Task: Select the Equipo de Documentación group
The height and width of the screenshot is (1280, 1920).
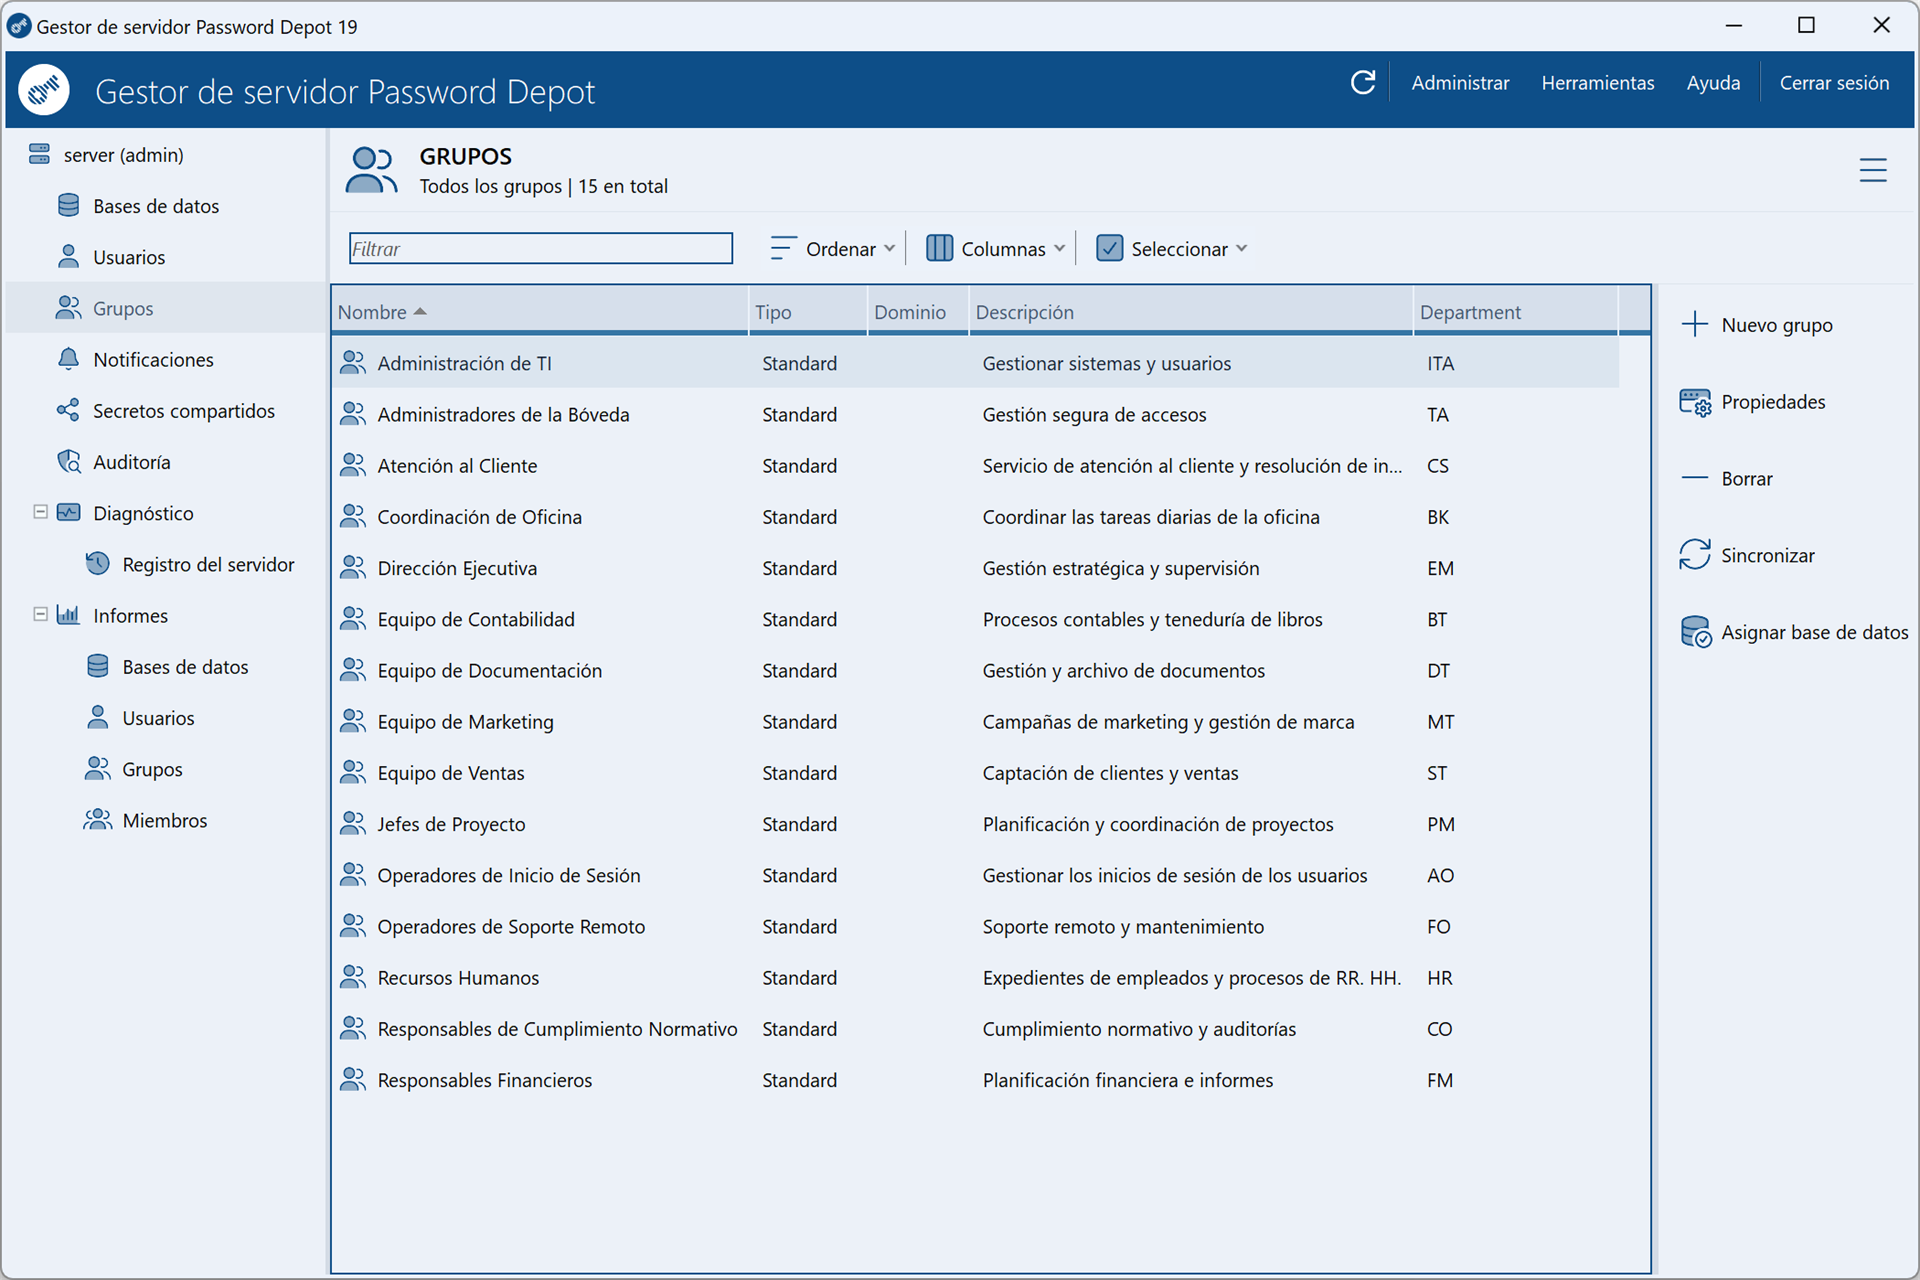Action: coord(975,670)
